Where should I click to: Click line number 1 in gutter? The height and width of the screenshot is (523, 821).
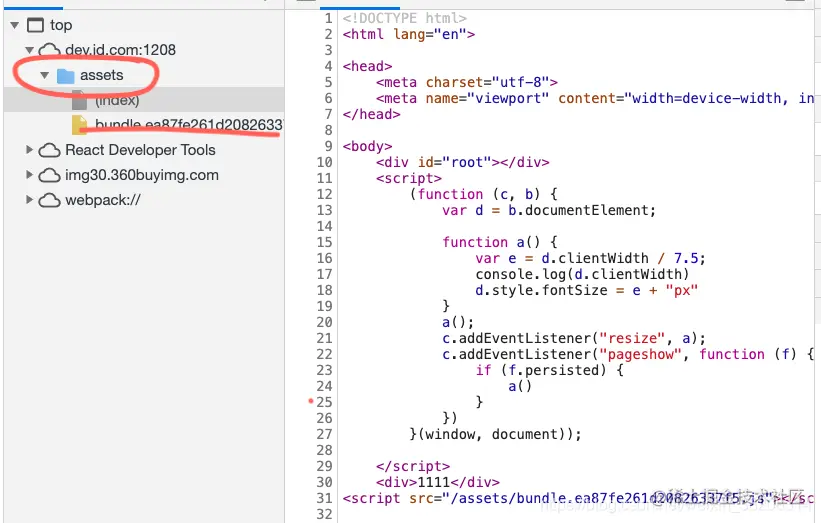coord(328,18)
